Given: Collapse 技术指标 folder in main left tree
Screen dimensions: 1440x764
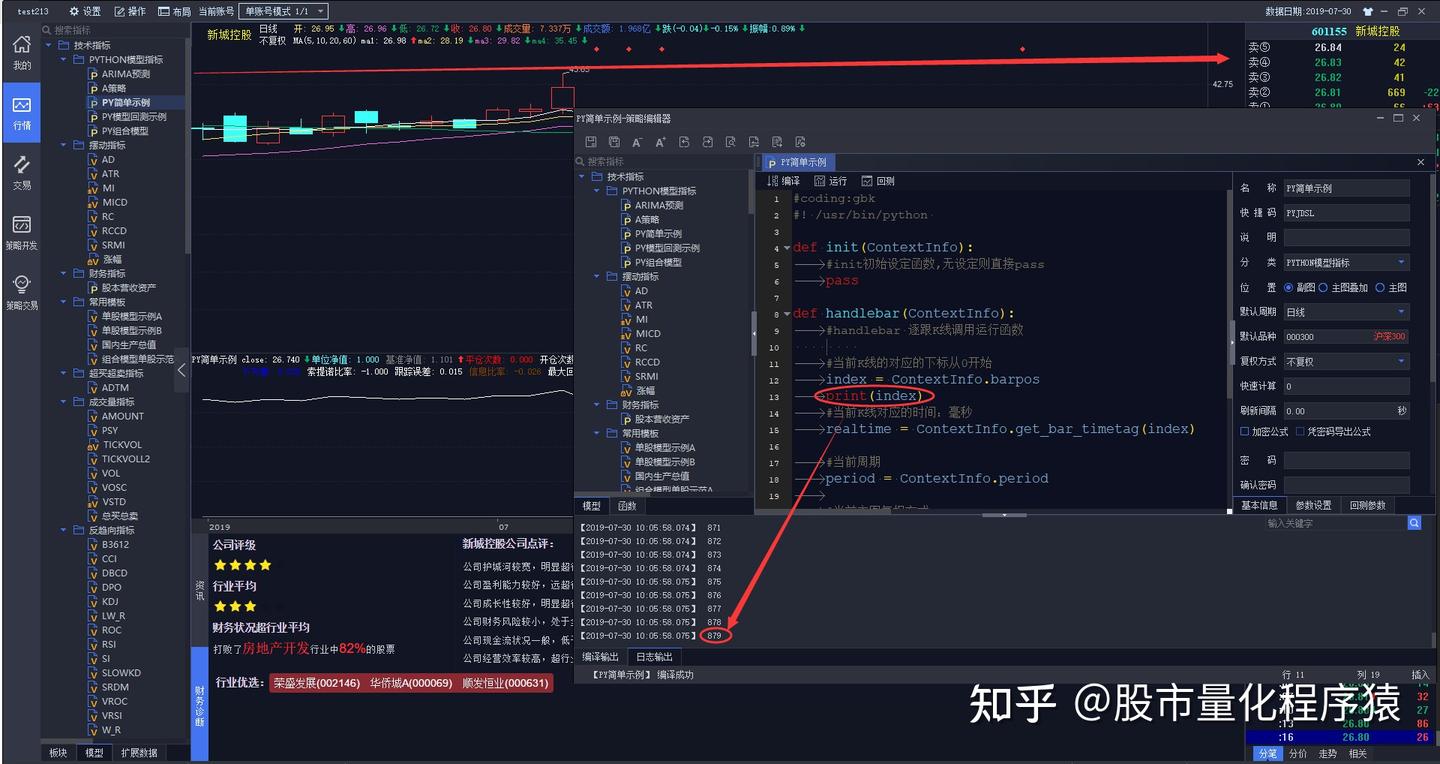Looking at the screenshot, I should click(x=50, y=45).
